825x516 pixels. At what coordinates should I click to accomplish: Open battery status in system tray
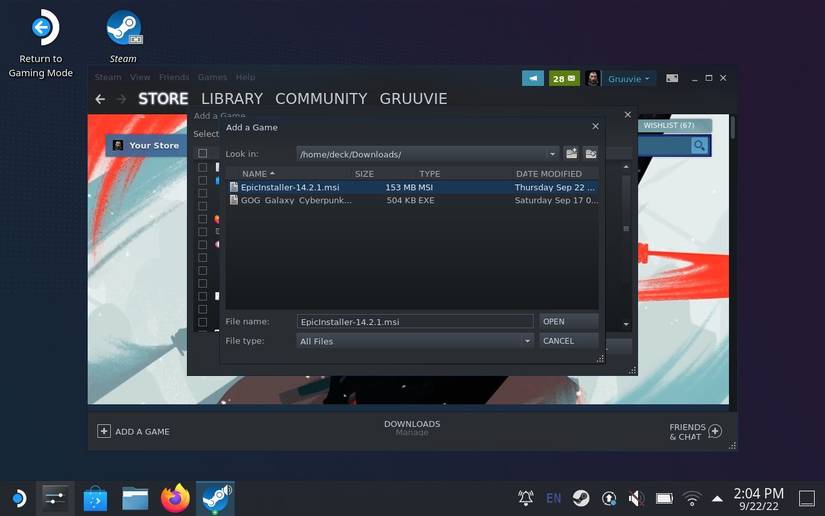pyautogui.click(x=664, y=498)
